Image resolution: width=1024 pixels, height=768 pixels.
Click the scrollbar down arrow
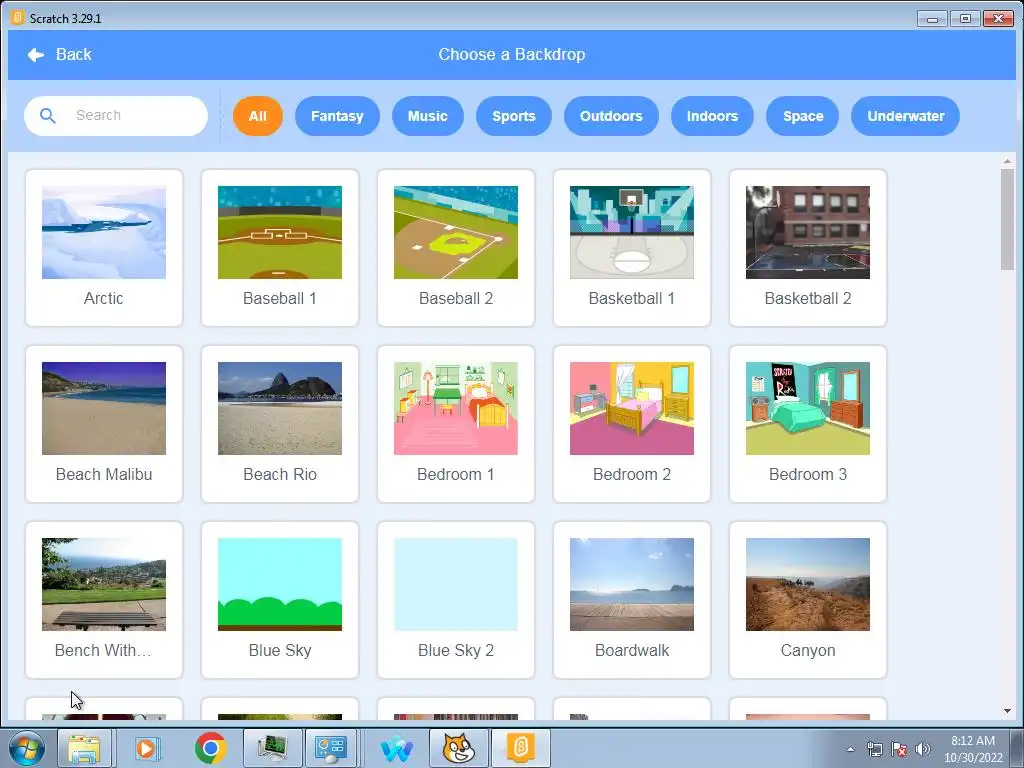click(x=1007, y=711)
